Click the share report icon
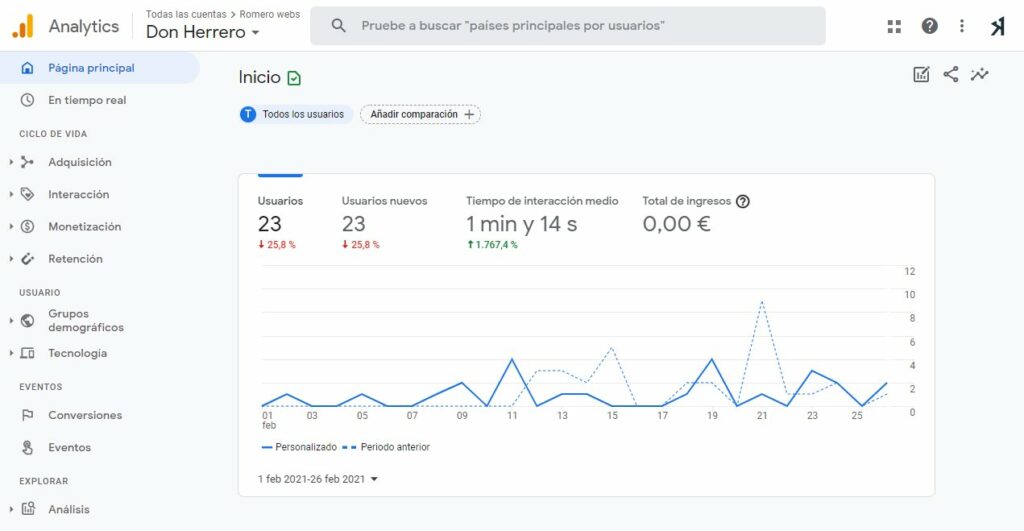 [950, 75]
